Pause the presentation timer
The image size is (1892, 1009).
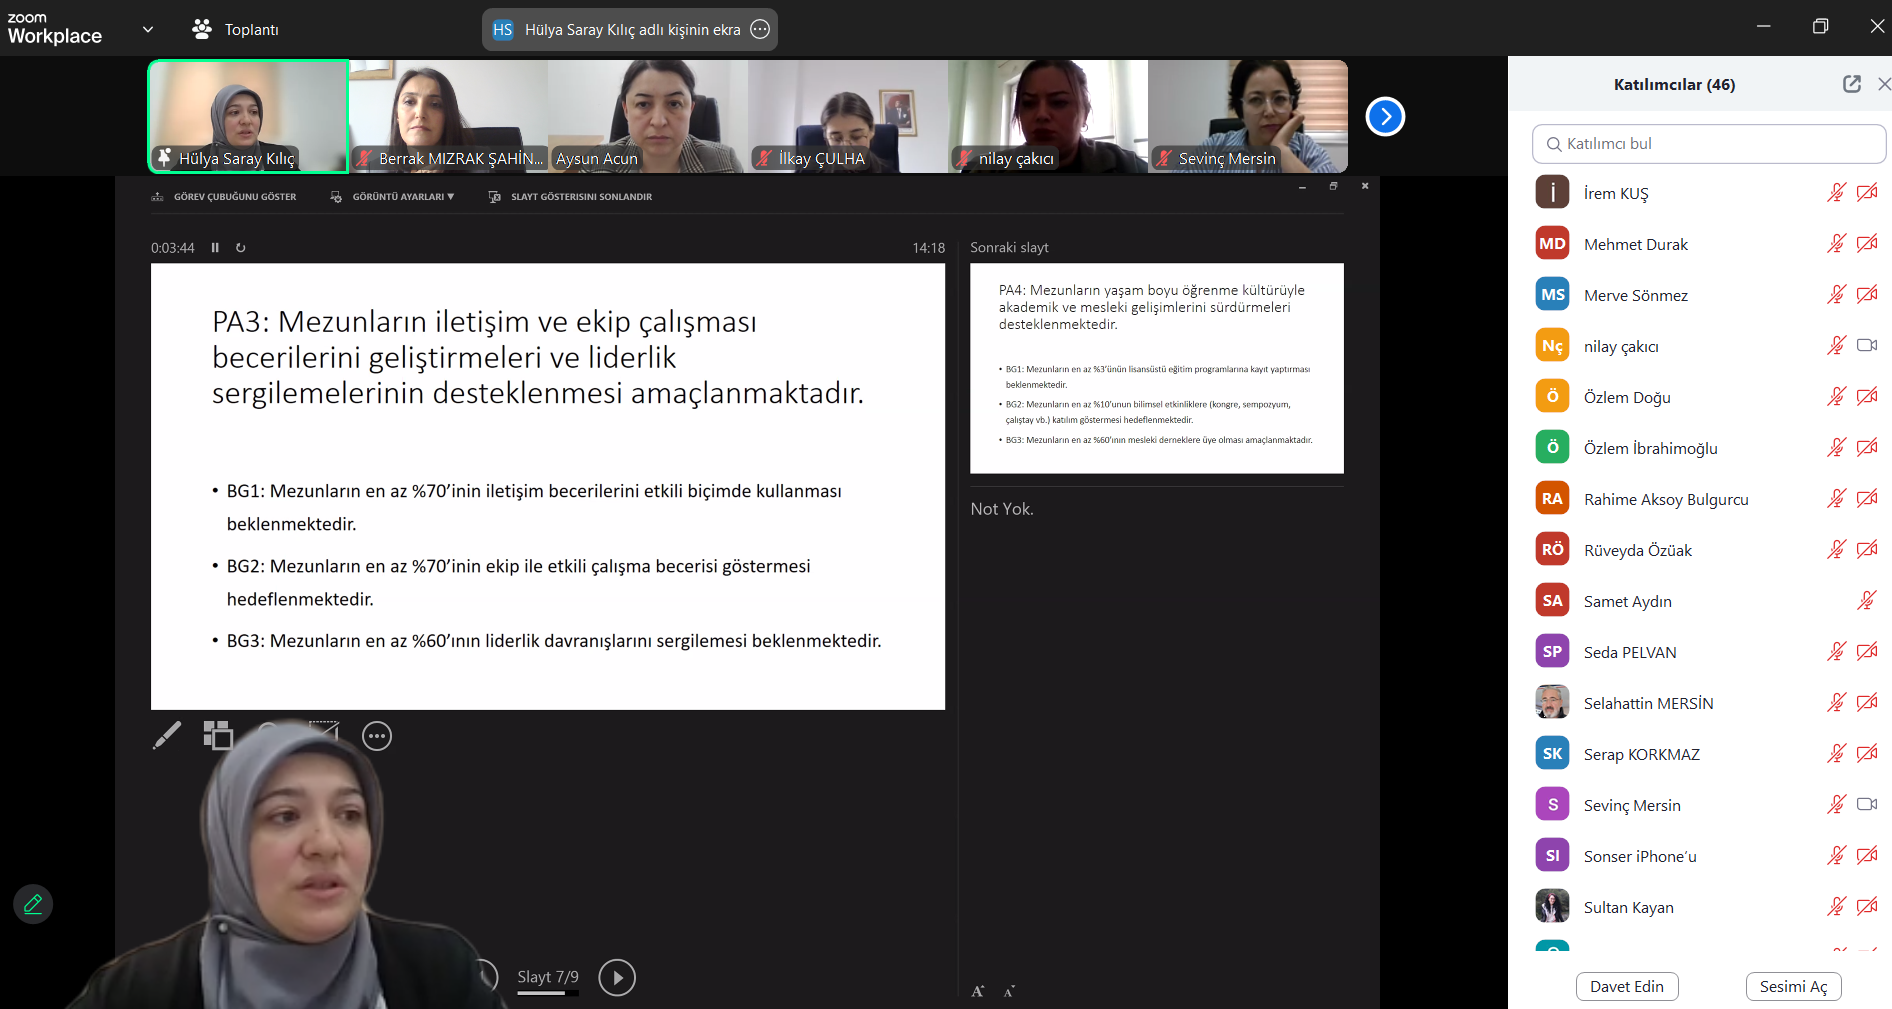[x=215, y=248]
